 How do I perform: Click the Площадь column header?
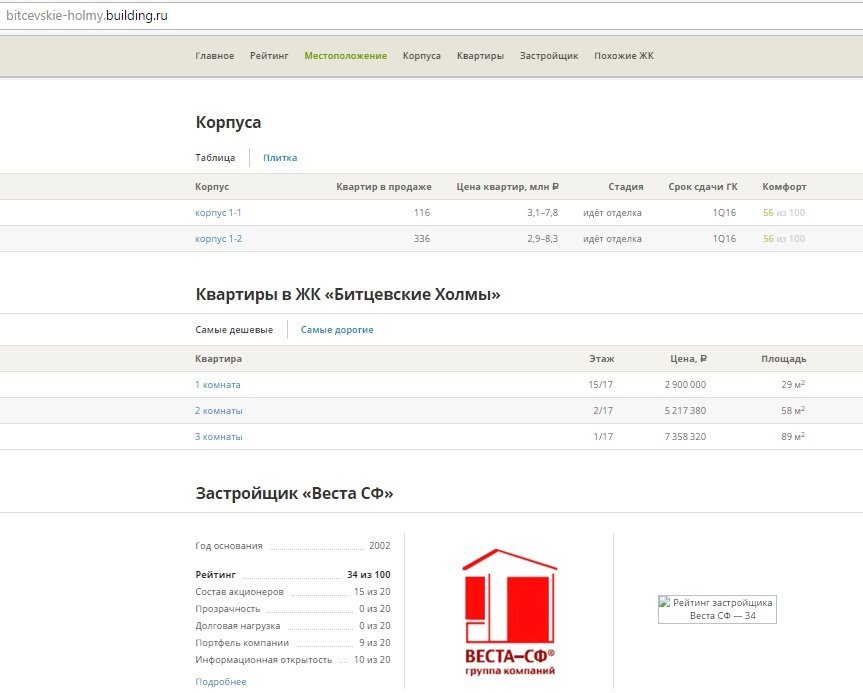pyautogui.click(x=784, y=358)
